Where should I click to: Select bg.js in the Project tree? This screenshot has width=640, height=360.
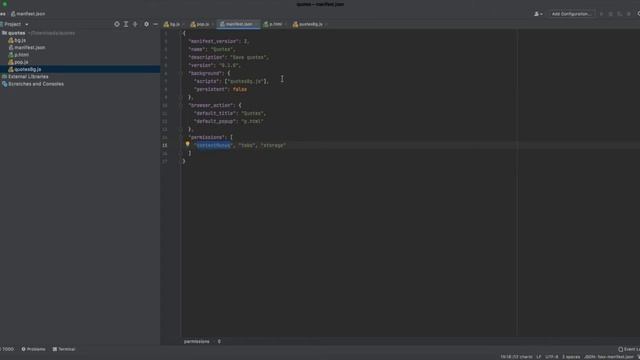click(x=20, y=40)
